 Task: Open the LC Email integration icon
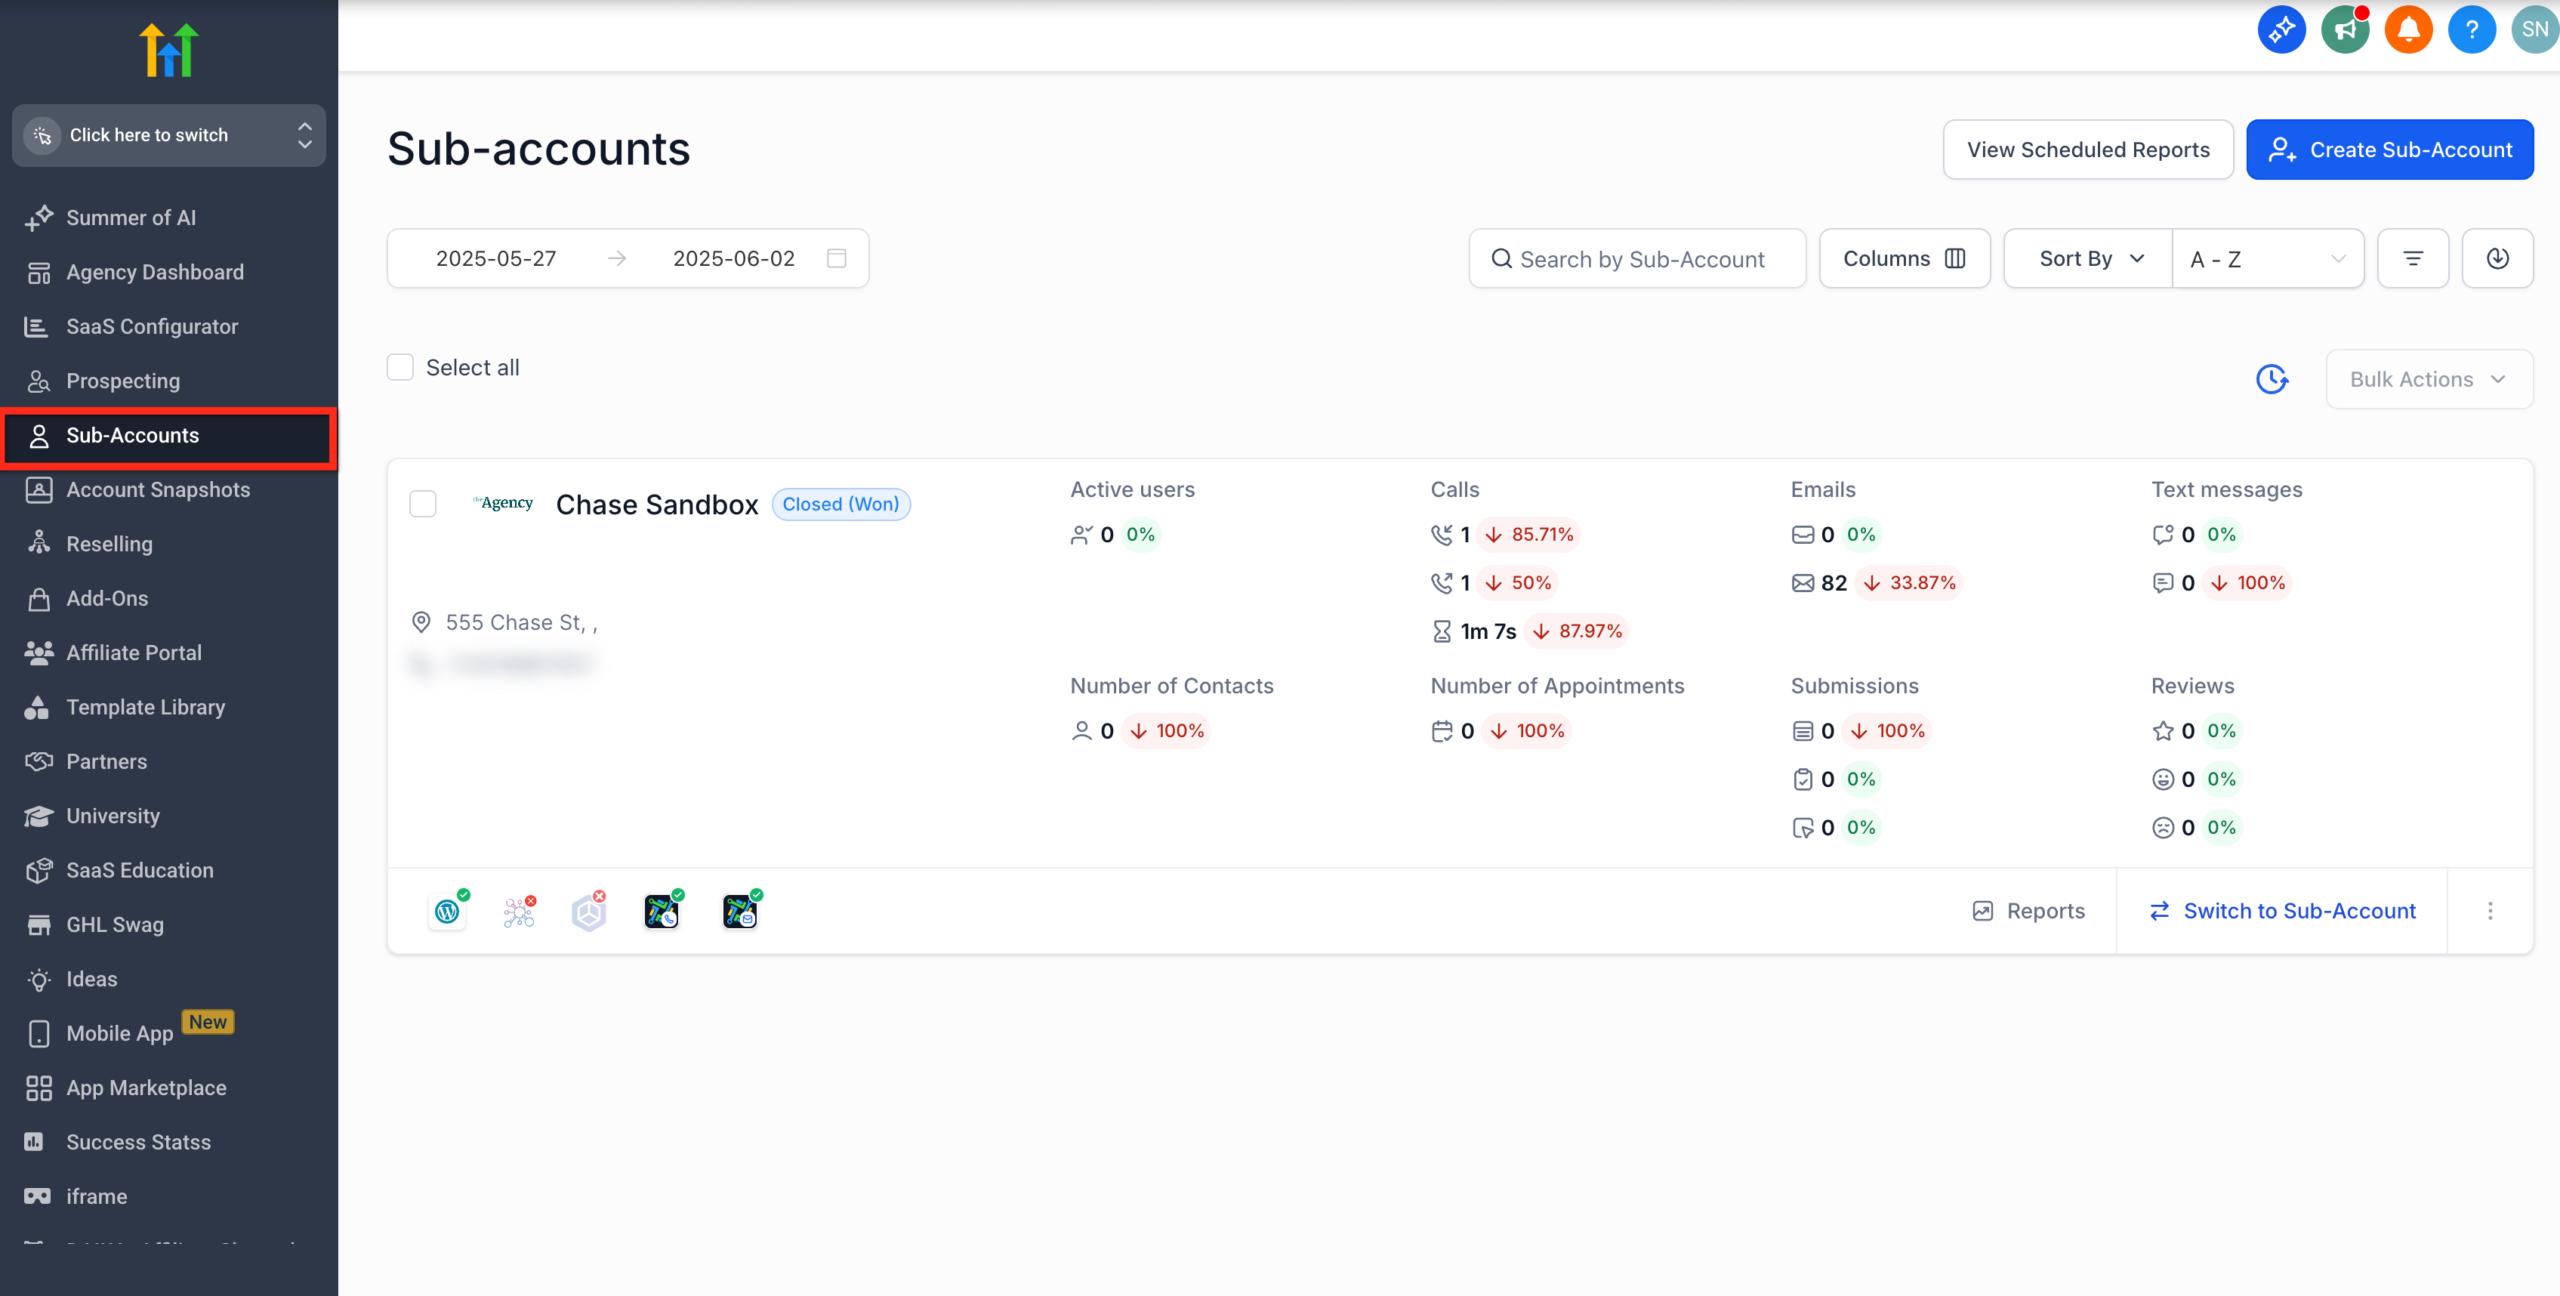pos(739,911)
